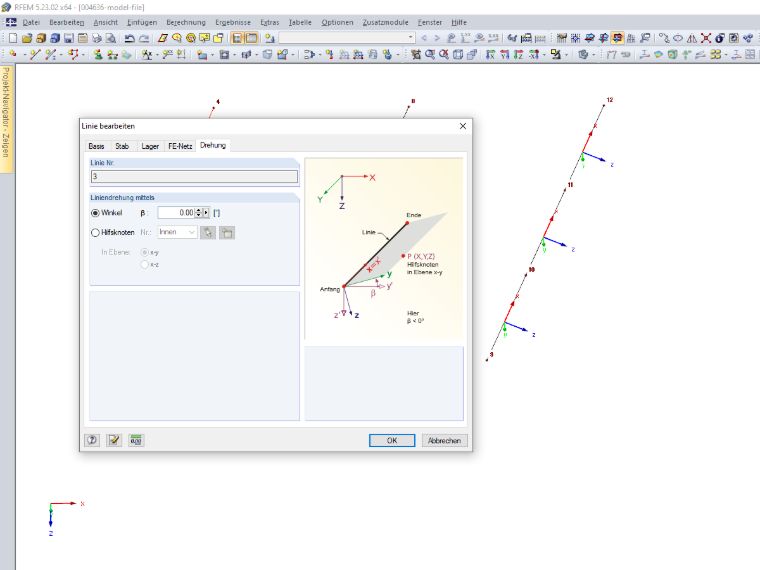Open info about object icon
This screenshot has height=570, width=760.
pos(720,38)
